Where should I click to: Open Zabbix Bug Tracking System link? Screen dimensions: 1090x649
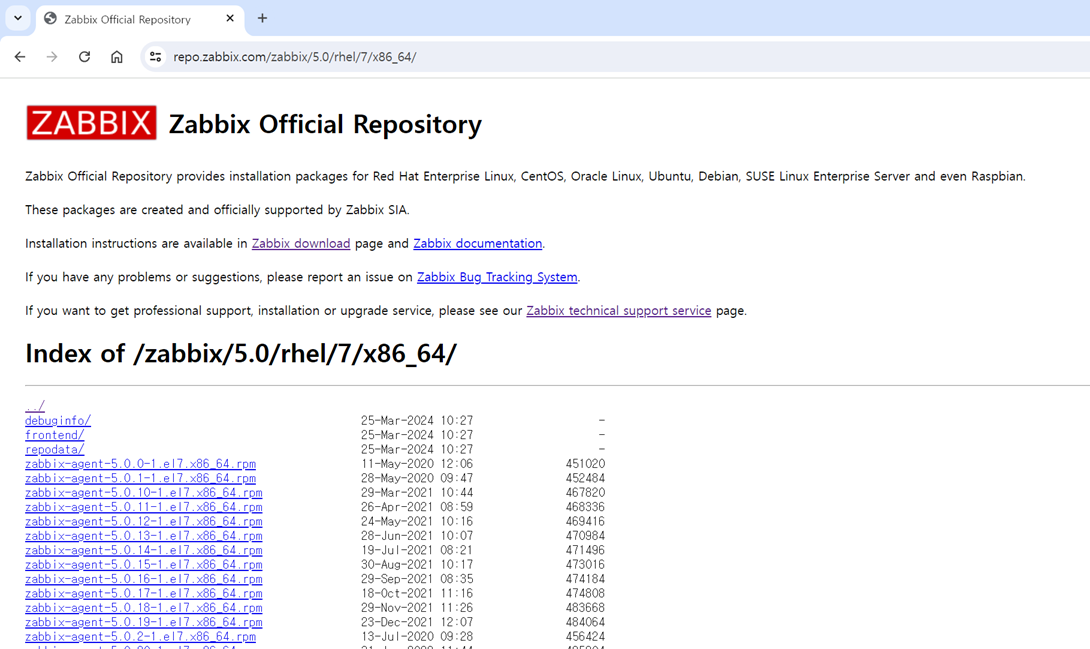click(x=497, y=277)
